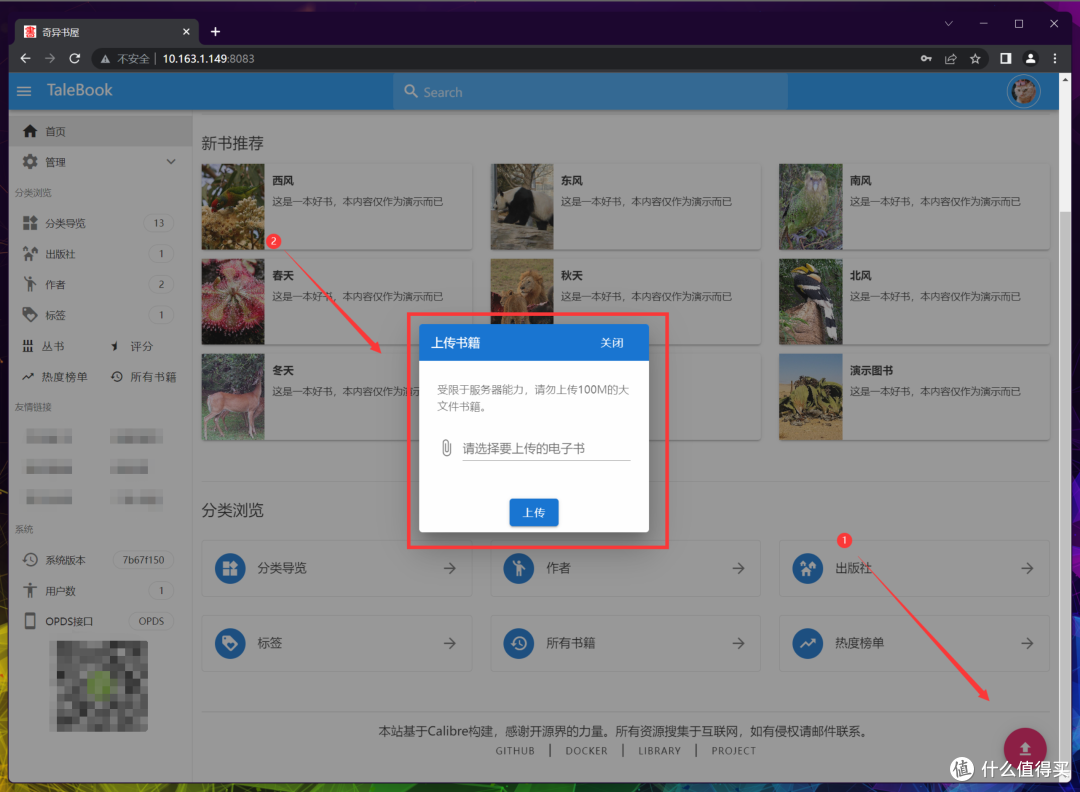Click the 热度榜单 card circle icon

(807, 643)
